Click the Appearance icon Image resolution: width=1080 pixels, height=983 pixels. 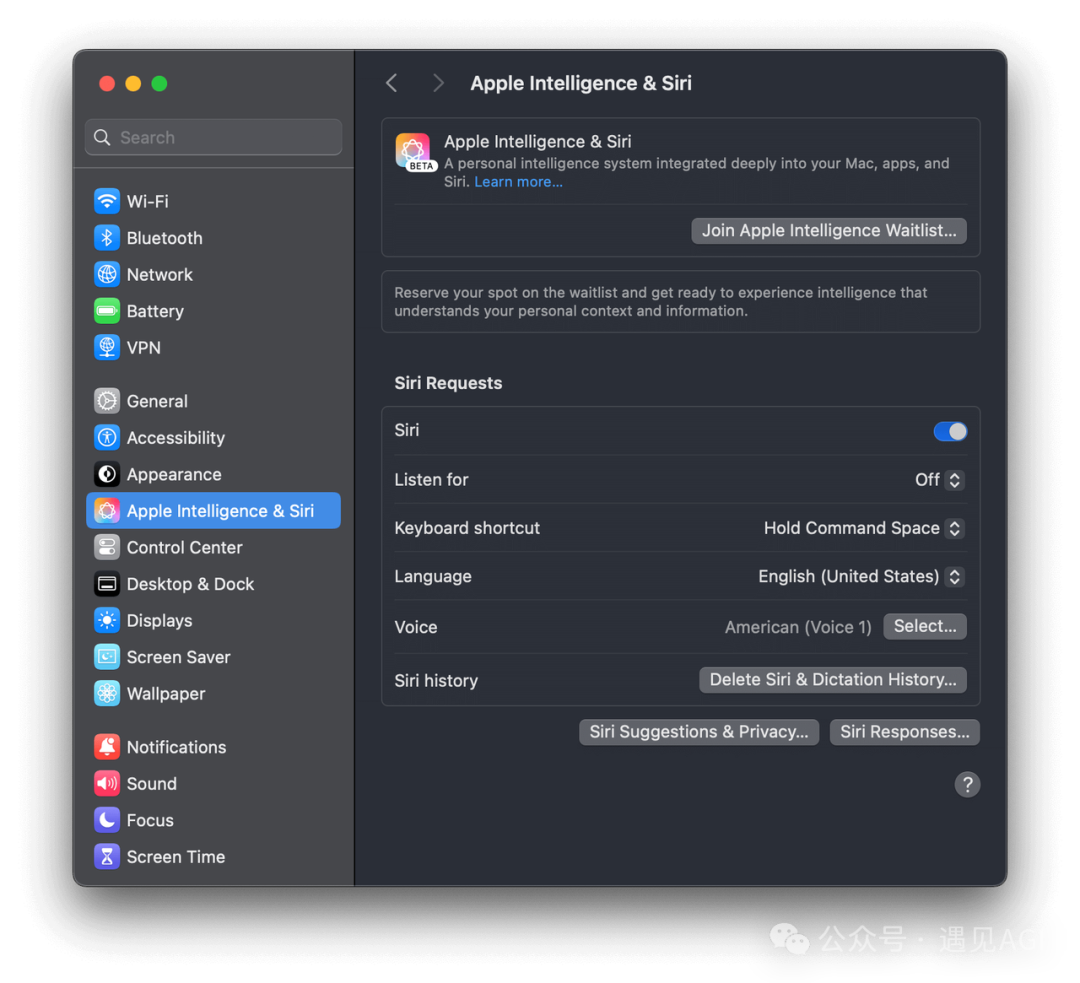[107, 474]
